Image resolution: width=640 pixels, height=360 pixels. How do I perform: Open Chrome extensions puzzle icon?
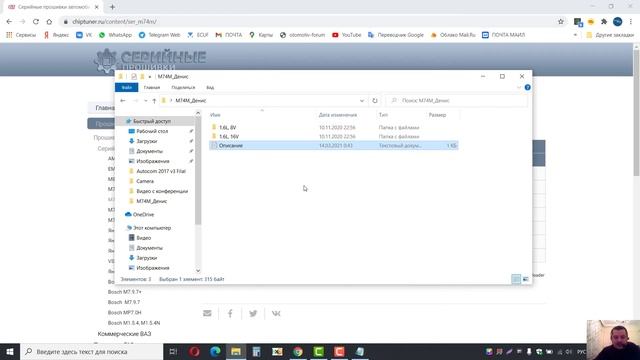pos(604,22)
